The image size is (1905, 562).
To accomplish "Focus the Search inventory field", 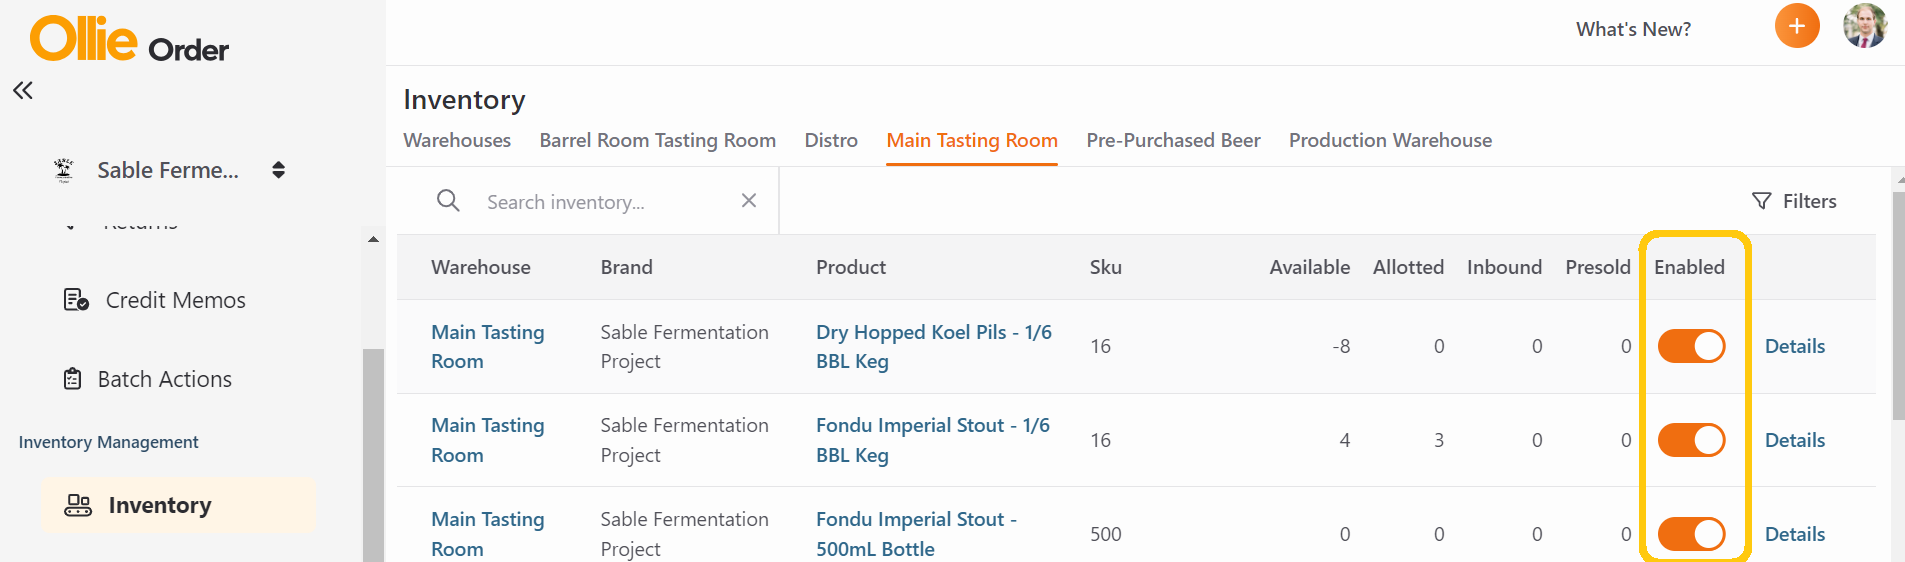I will 605,202.
